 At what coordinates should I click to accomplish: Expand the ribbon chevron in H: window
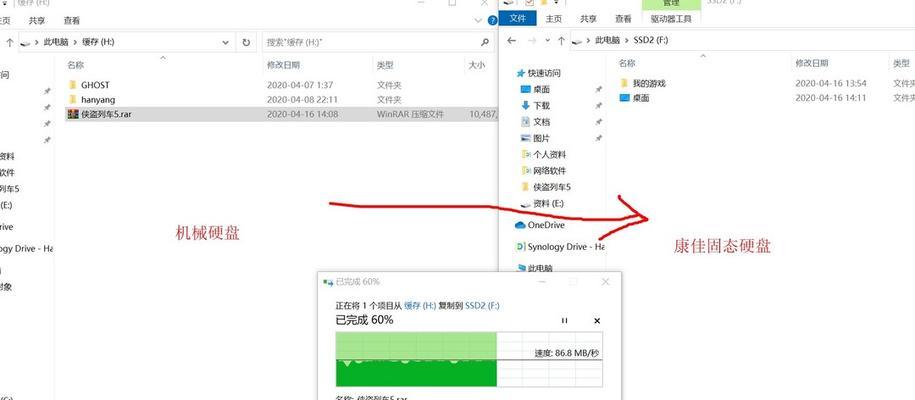478,20
